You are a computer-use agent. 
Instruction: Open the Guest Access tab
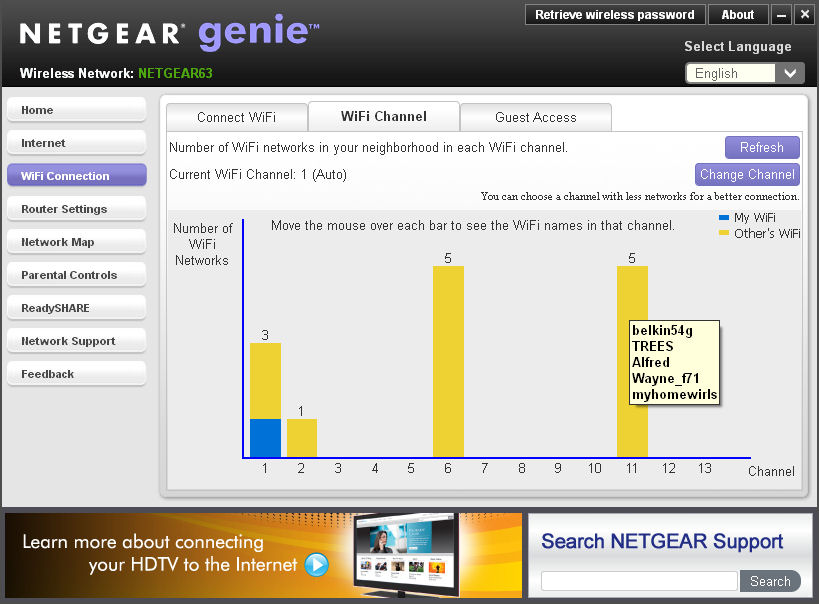(x=536, y=117)
